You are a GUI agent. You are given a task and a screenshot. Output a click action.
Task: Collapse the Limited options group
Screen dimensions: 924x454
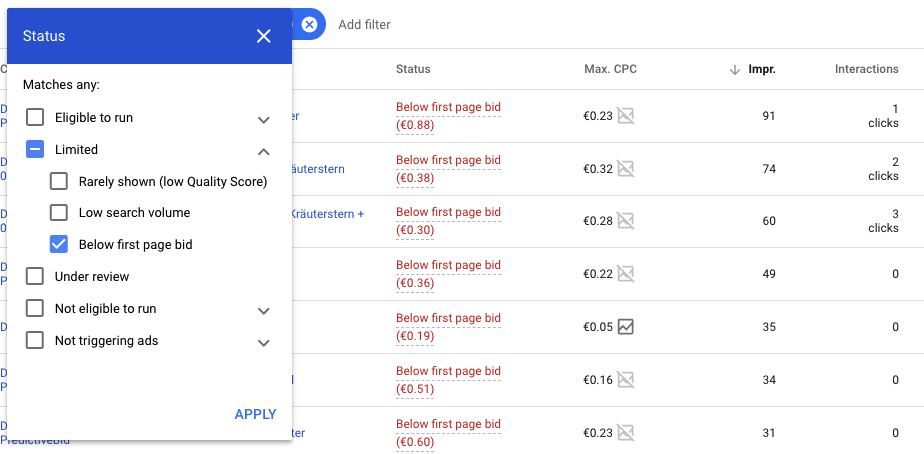(x=263, y=152)
